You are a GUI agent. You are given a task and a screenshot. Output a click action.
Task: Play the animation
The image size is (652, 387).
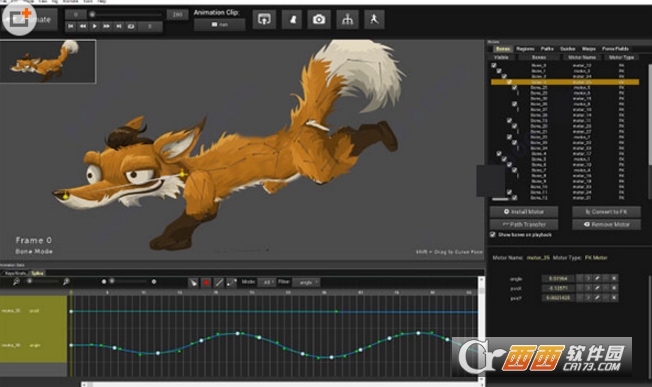[95, 26]
